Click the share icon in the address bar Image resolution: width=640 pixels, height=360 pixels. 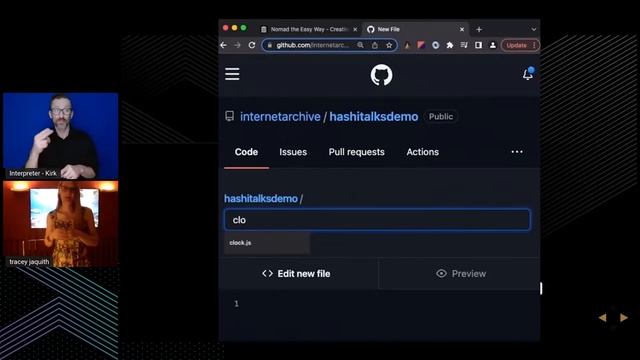point(375,45)
